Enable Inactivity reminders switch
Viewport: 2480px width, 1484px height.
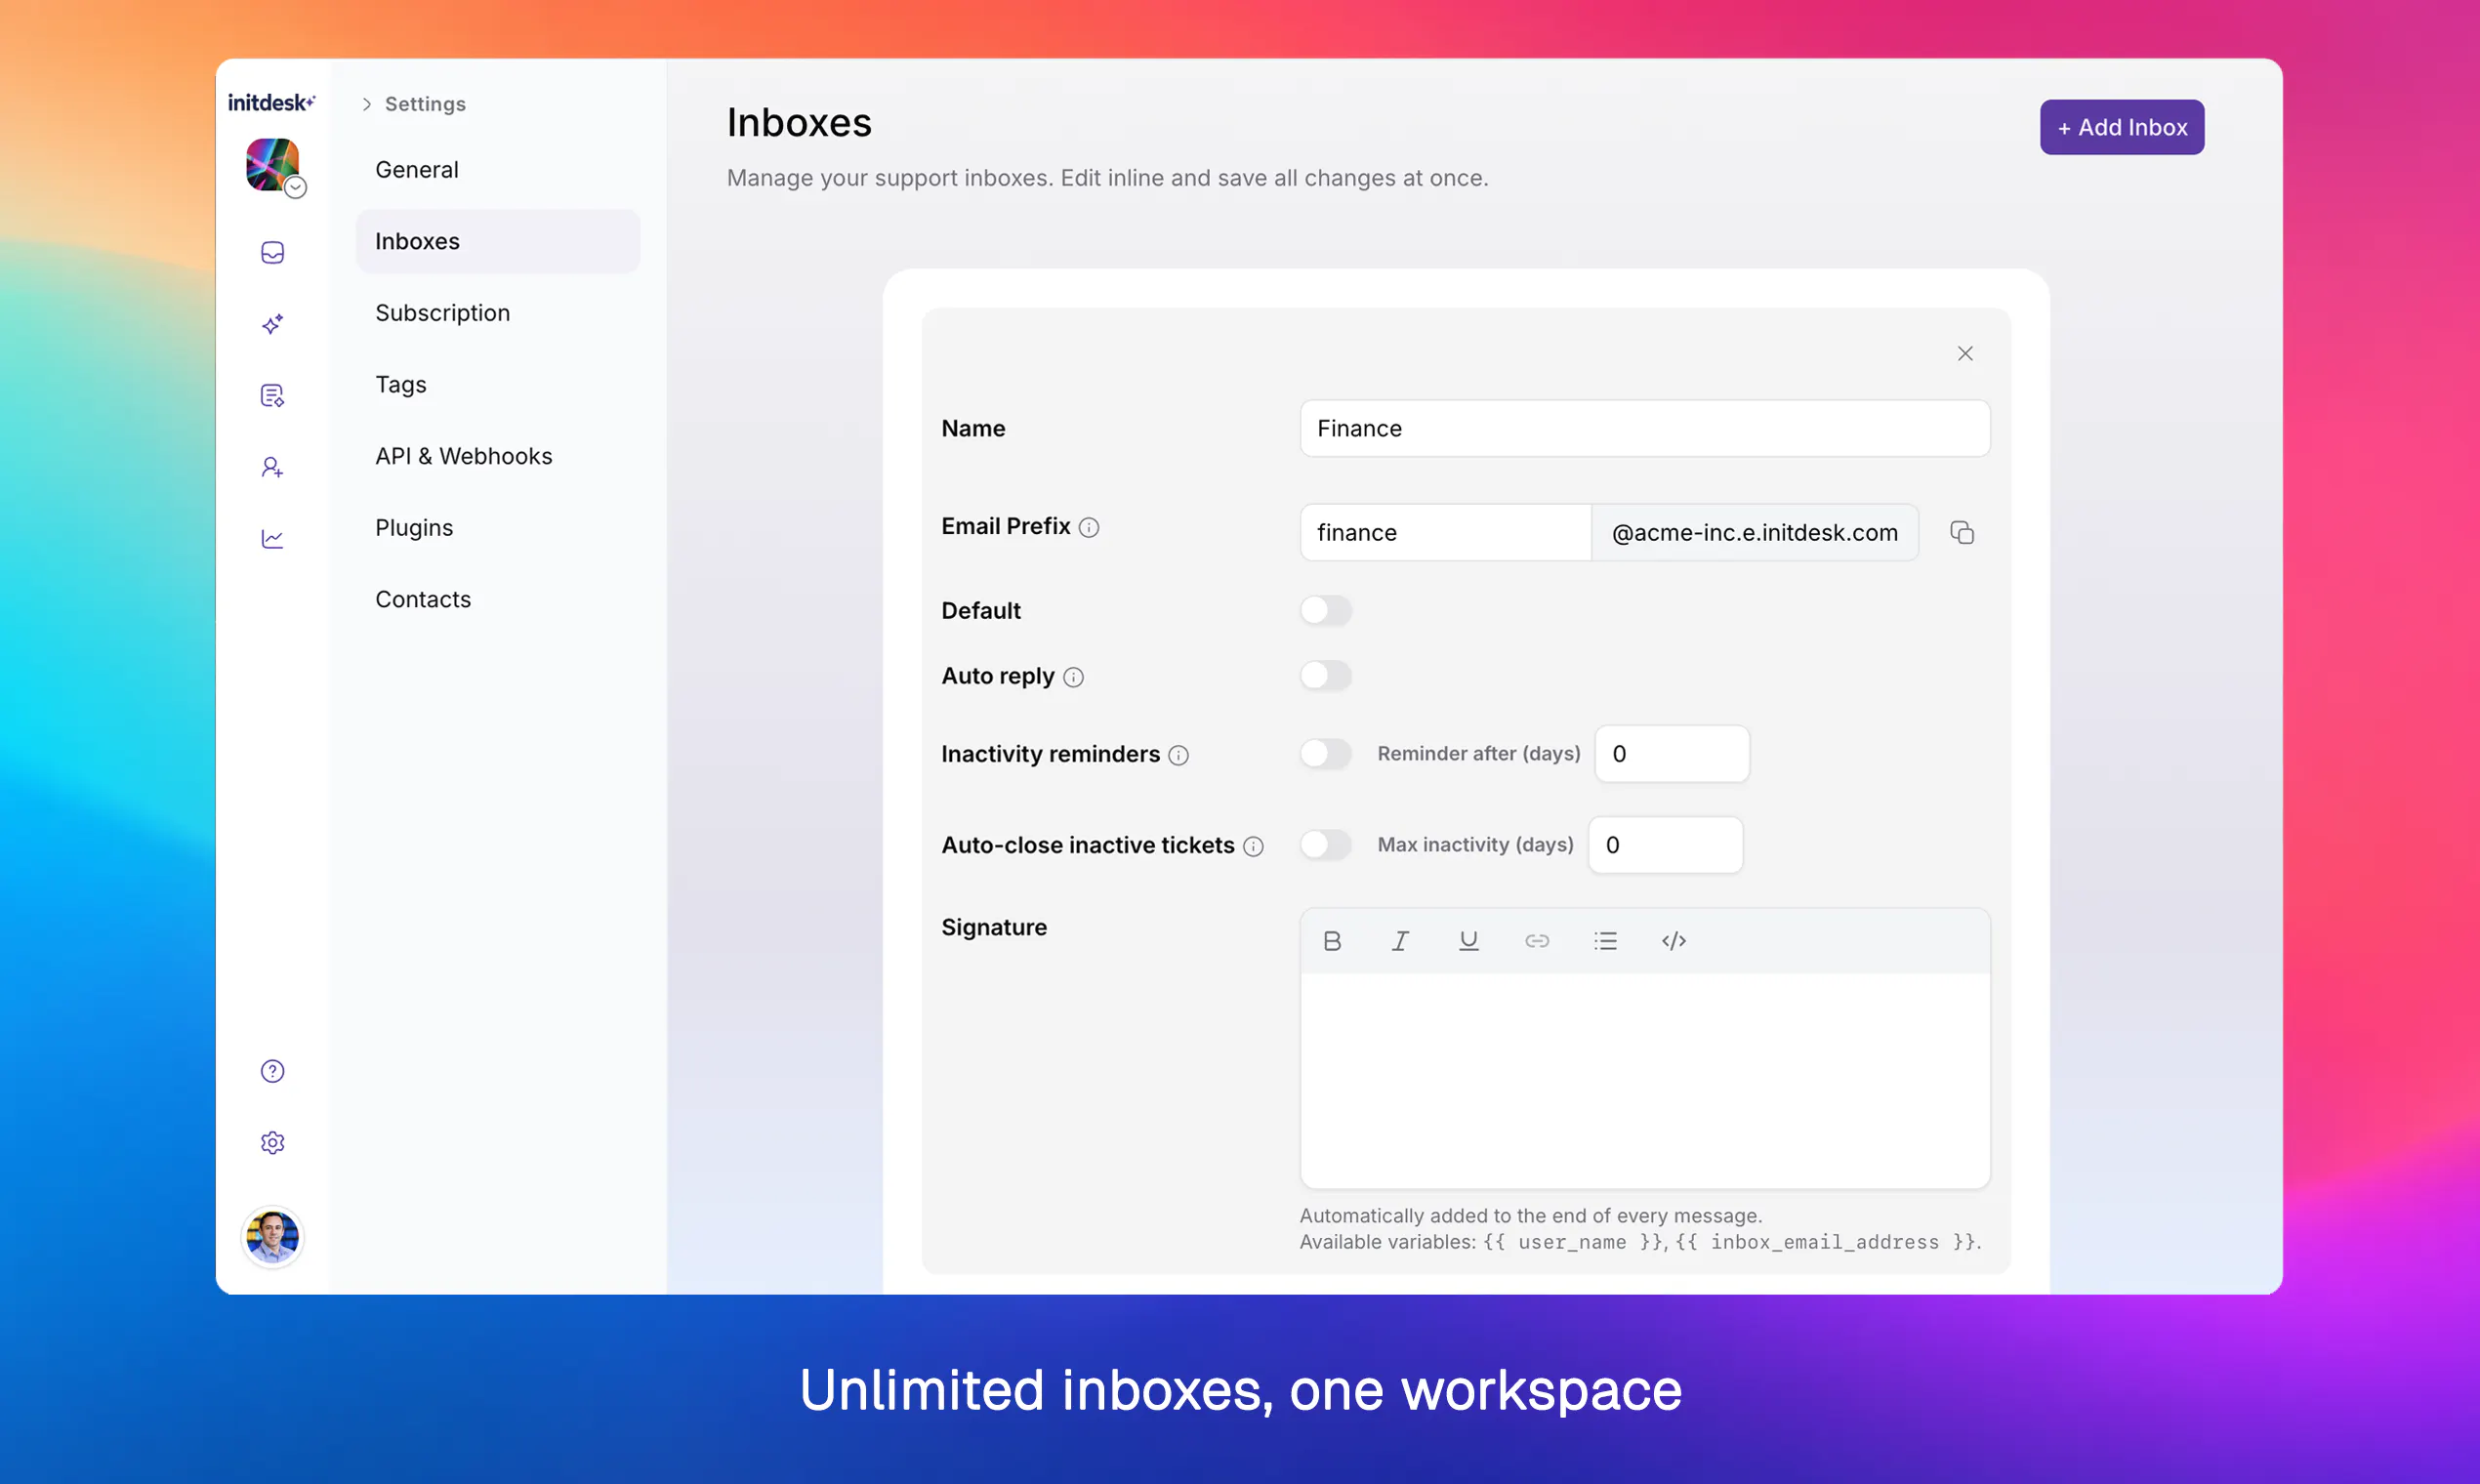click(1325, 753)
